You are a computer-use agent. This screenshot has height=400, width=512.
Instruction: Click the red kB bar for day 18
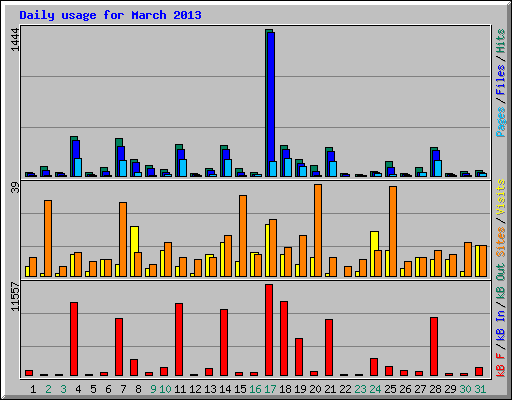pyautogui.click(x=284, y=338)
